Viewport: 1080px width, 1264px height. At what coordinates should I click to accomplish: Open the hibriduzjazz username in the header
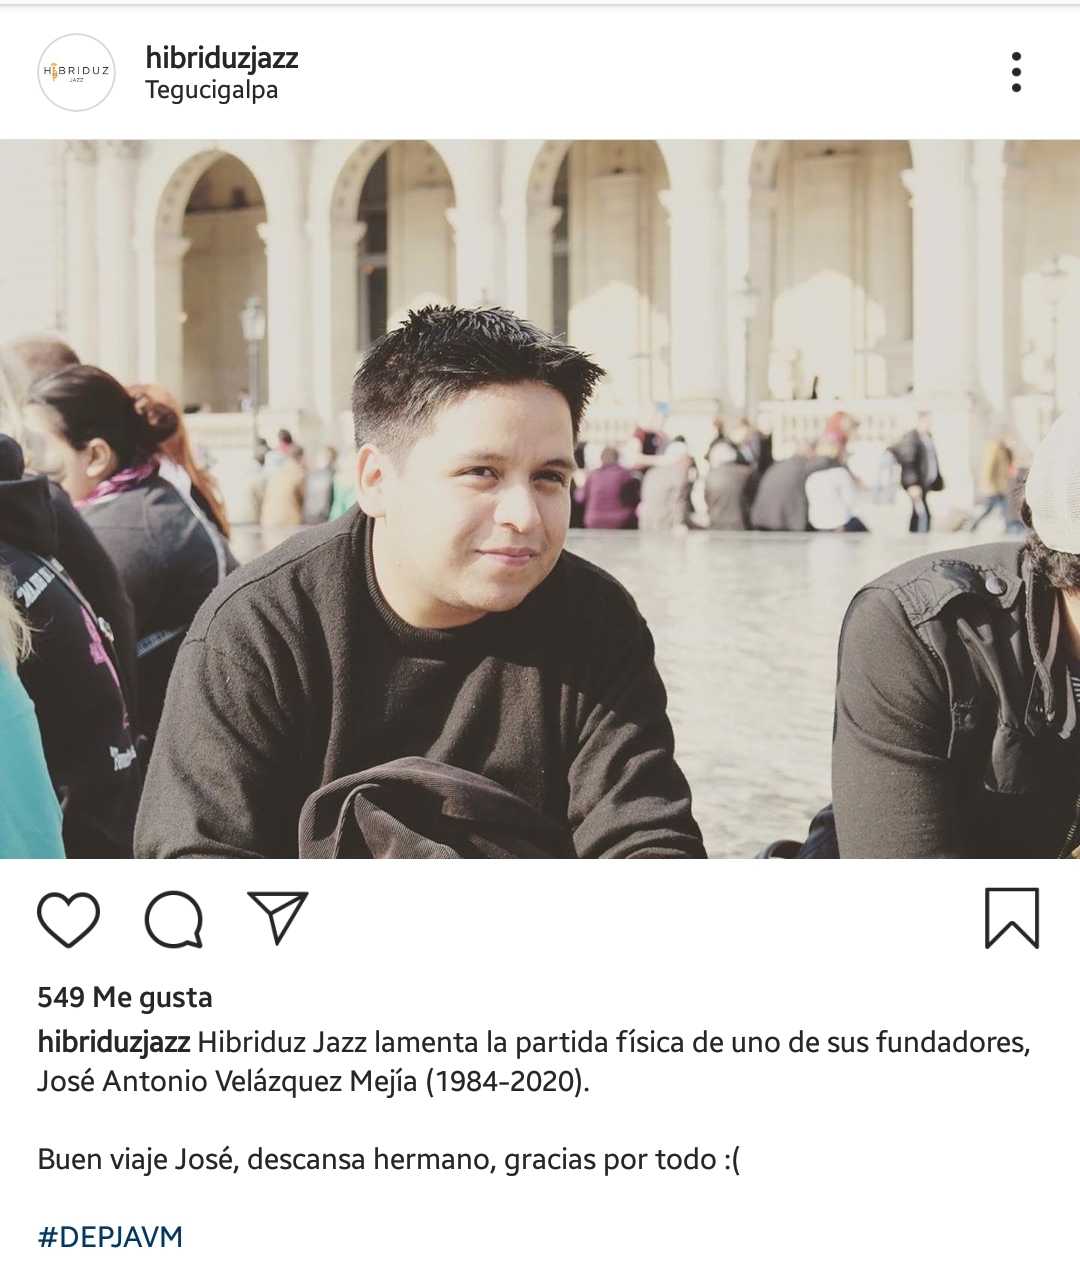click(x=222, y=57)
